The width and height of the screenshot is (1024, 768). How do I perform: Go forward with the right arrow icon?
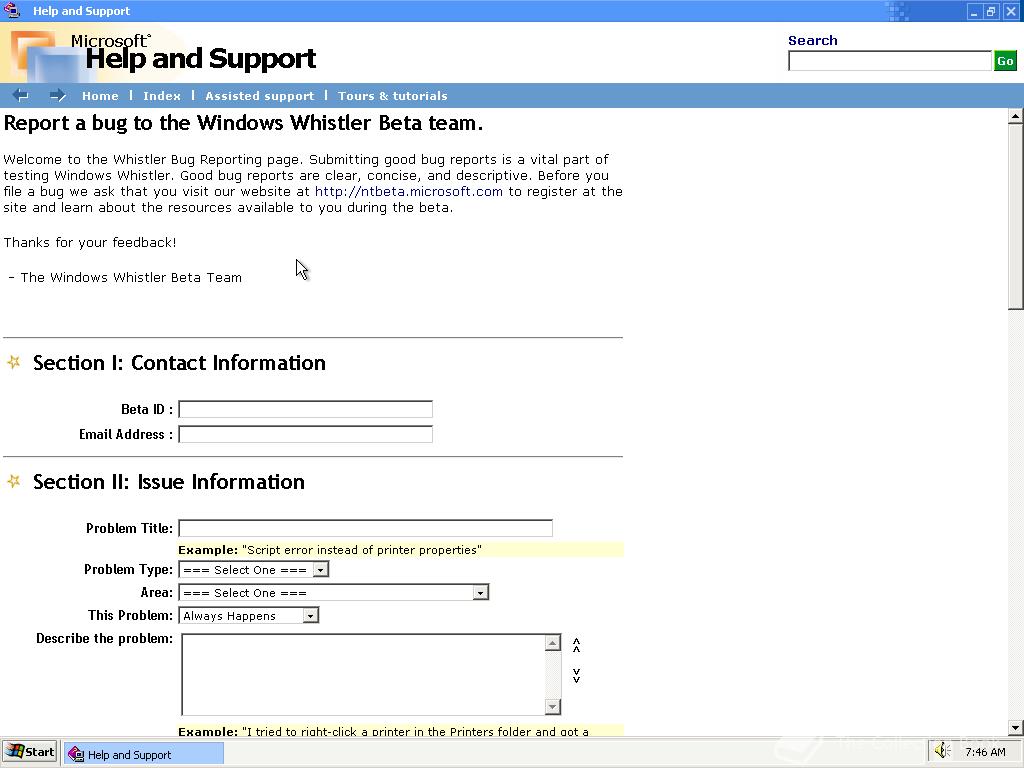point(57,95)
